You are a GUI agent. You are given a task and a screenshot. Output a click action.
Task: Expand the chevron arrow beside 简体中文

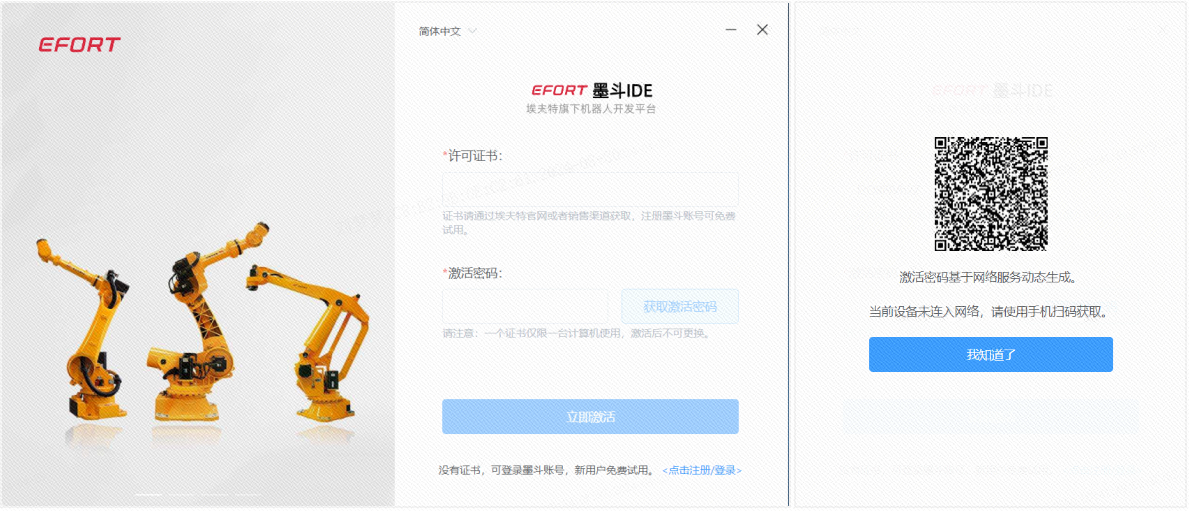472,32
